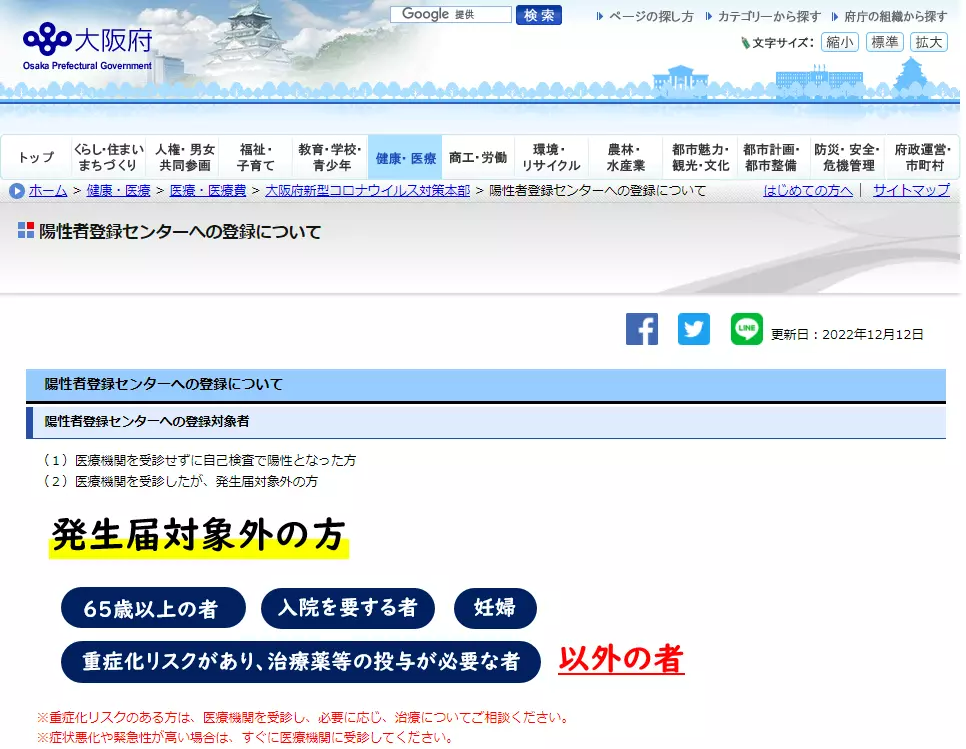Open 農林・水産業 tab
The image size is (966, 749).
click(625, 157)
